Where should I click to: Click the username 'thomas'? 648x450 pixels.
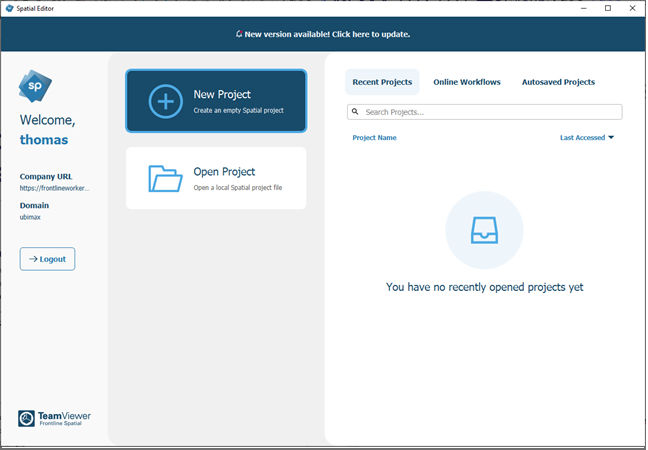pos(44,140)
